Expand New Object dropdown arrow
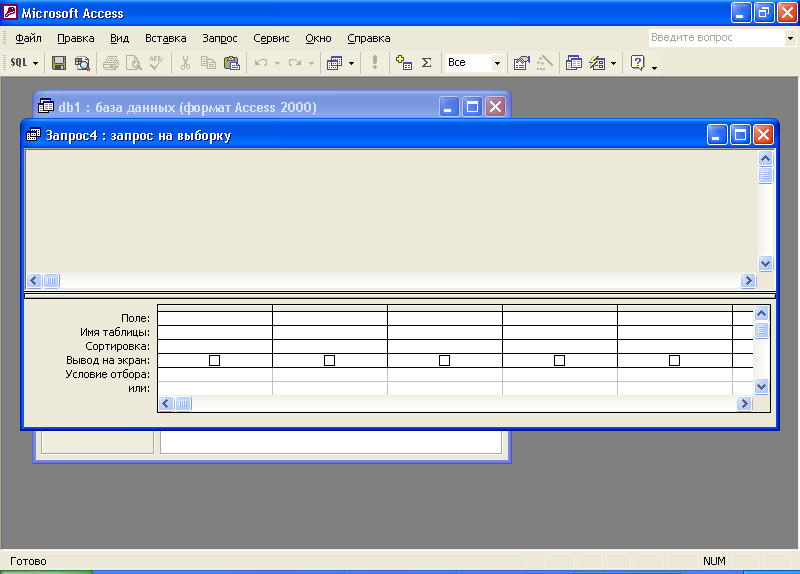800x574 pixels. (x=614, y=63)
